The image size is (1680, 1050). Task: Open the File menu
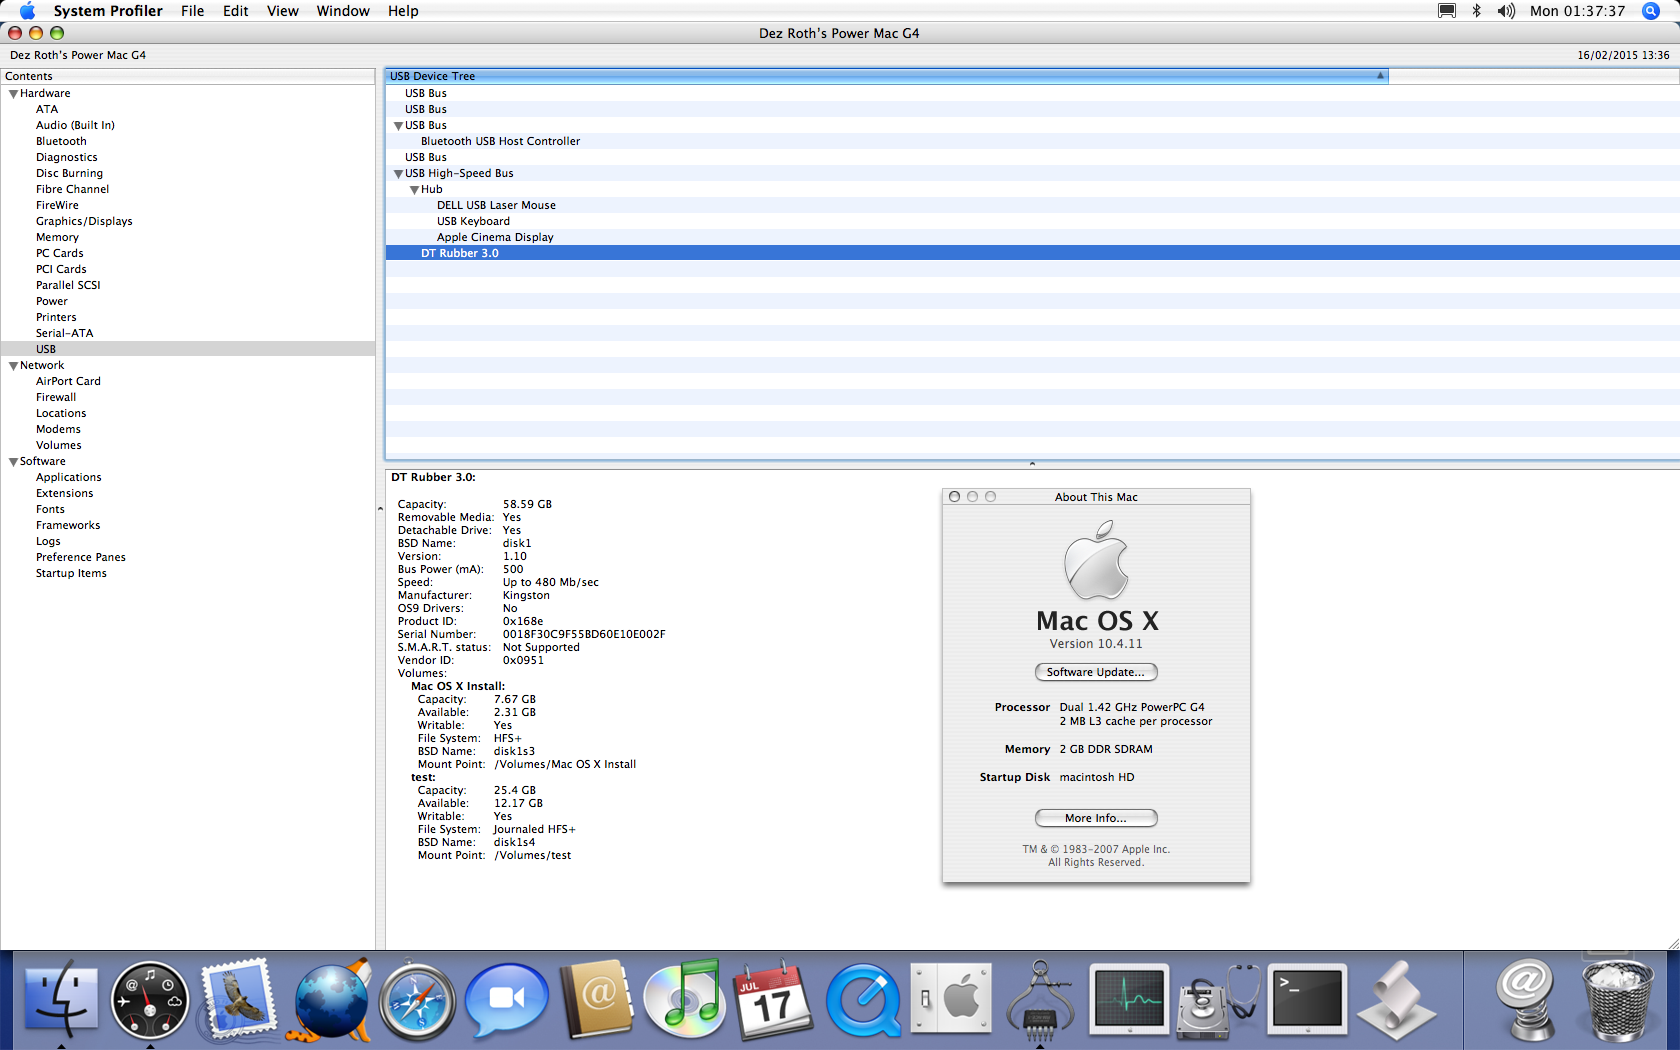coord(193,11)
